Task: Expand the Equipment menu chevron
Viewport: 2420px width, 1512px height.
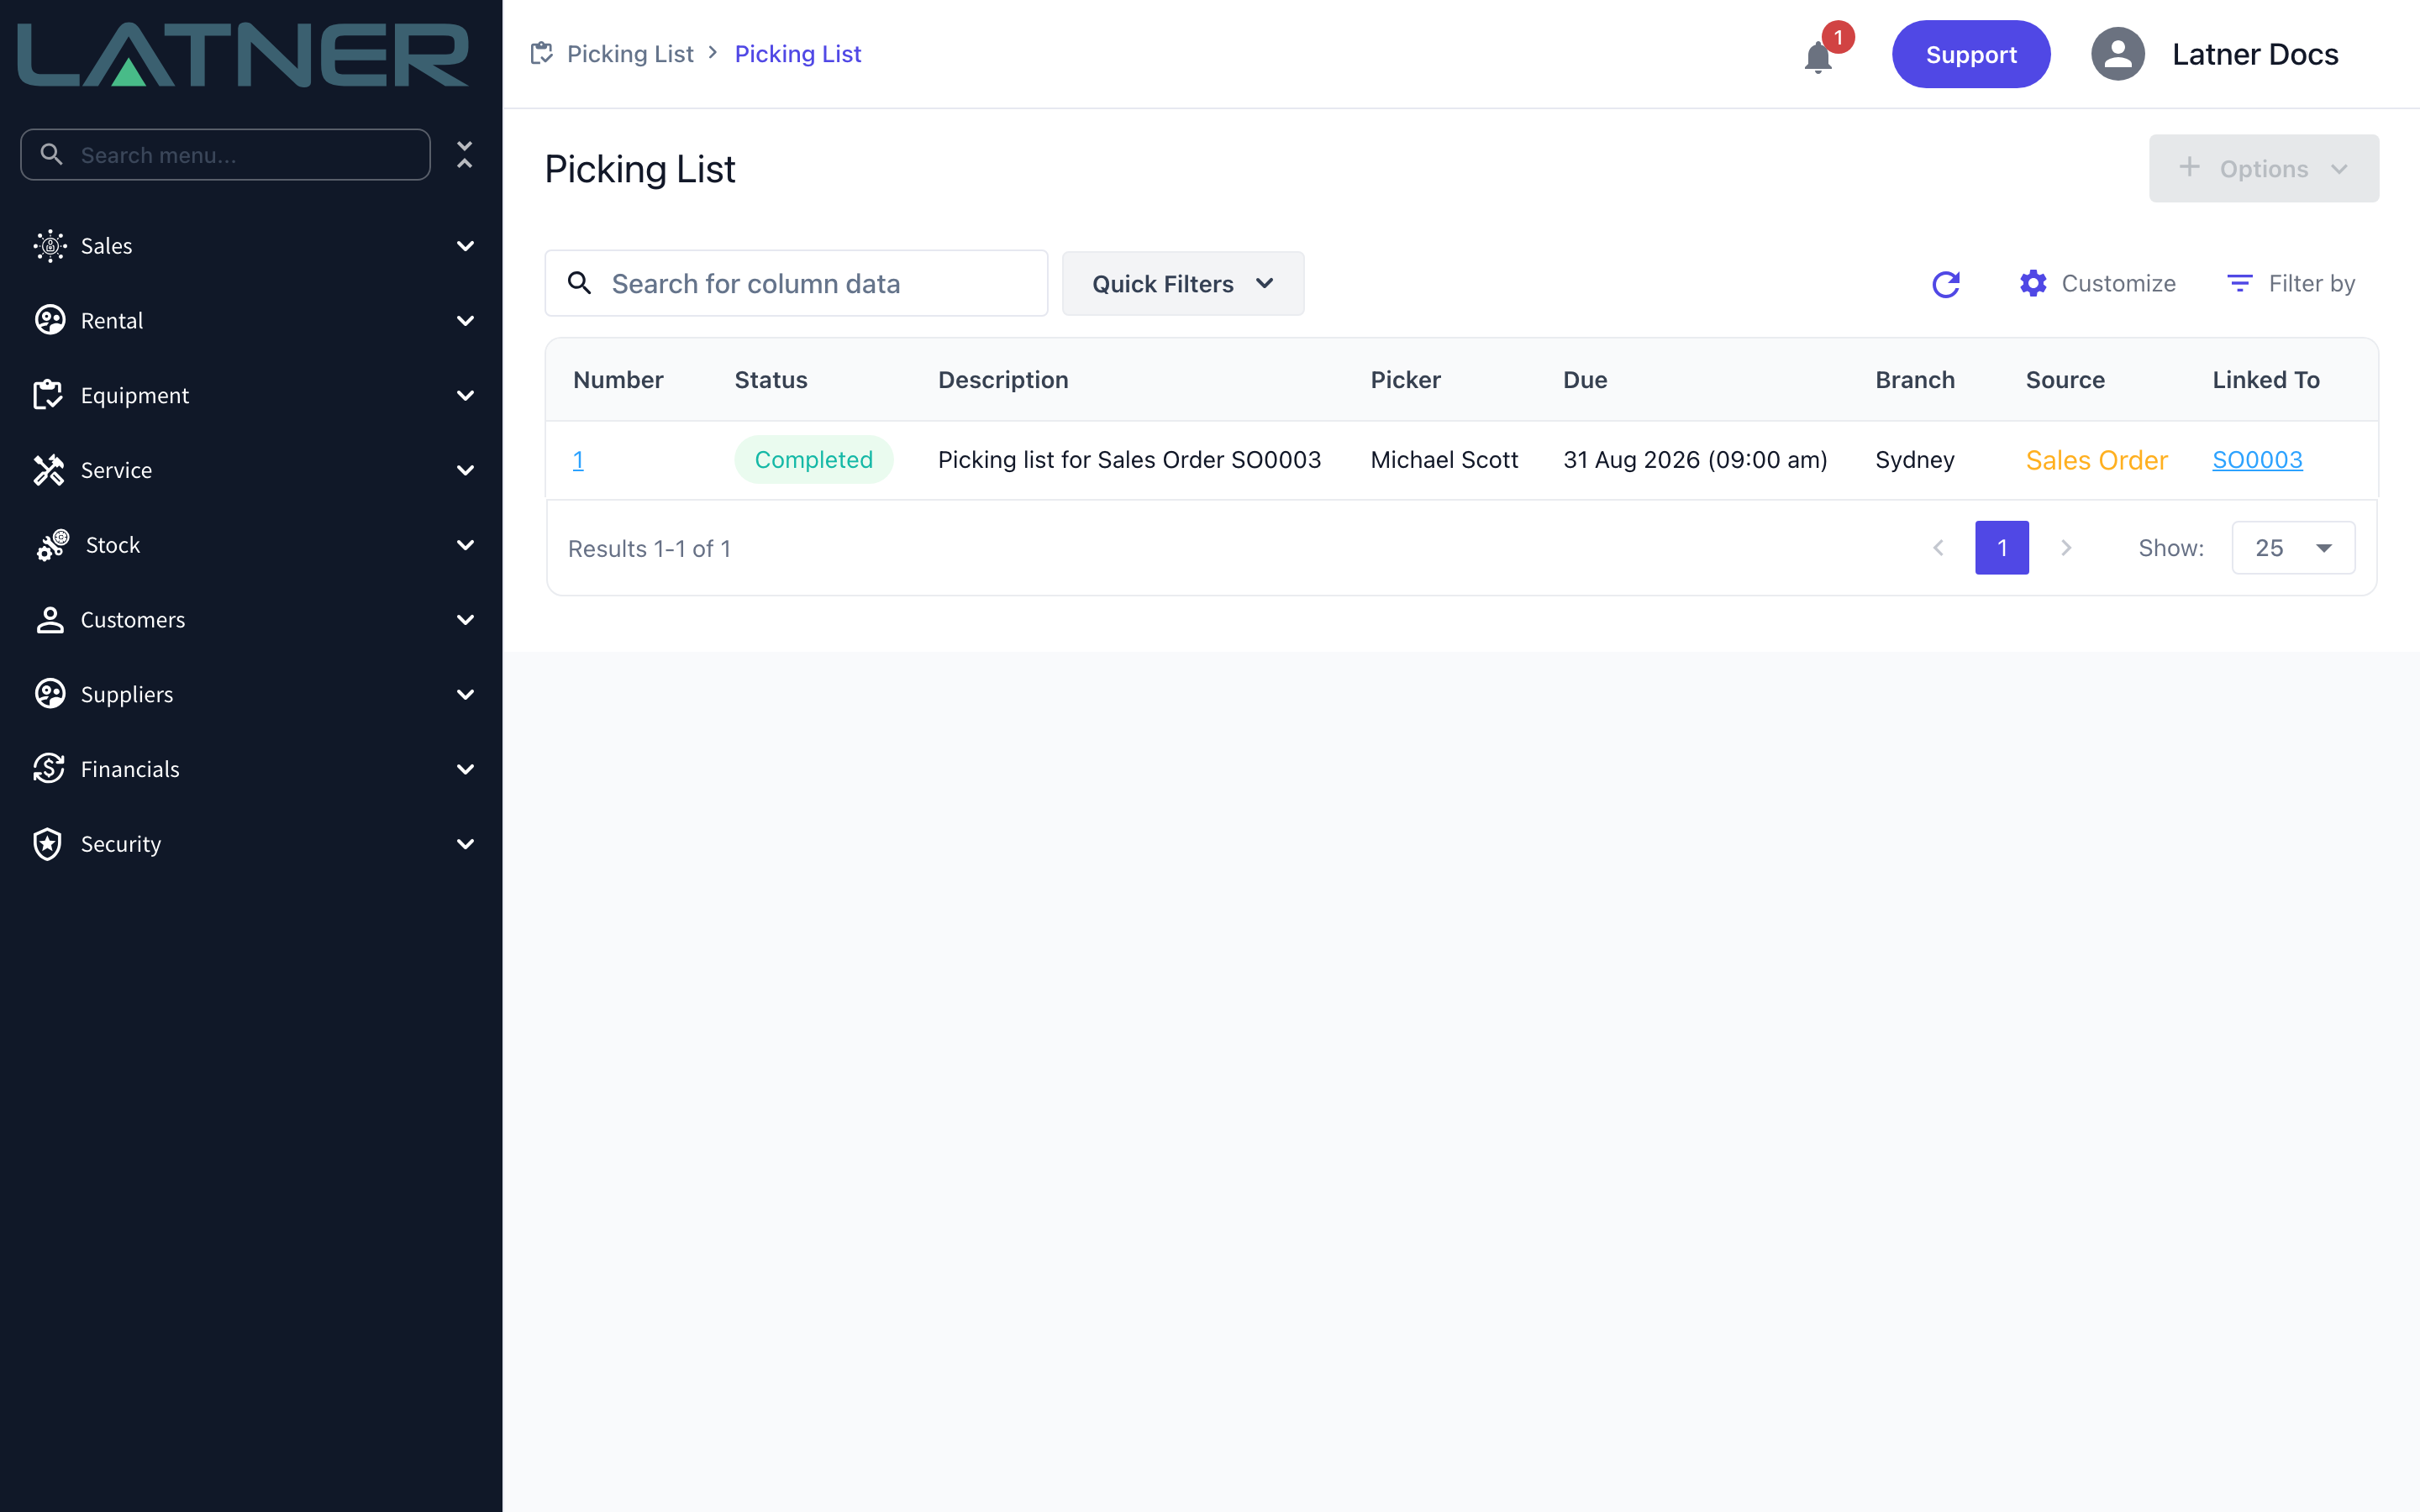Action: [465, 395]
